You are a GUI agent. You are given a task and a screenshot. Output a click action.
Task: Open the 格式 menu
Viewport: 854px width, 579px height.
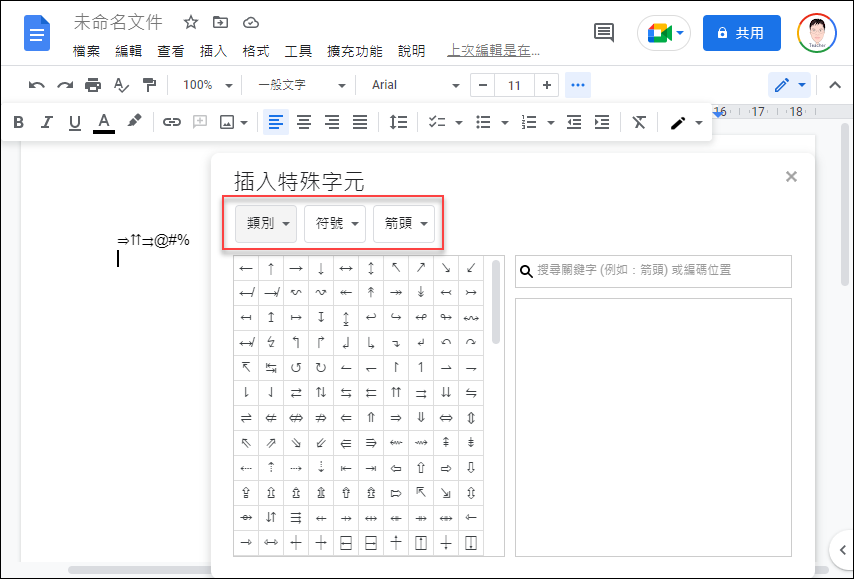click(256, 51)
